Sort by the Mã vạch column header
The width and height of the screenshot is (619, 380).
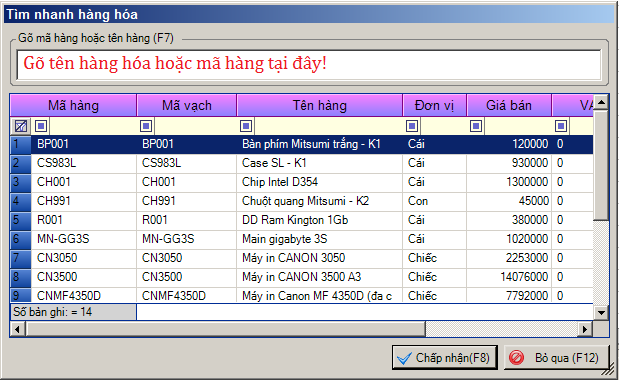[x=187, y=105]
